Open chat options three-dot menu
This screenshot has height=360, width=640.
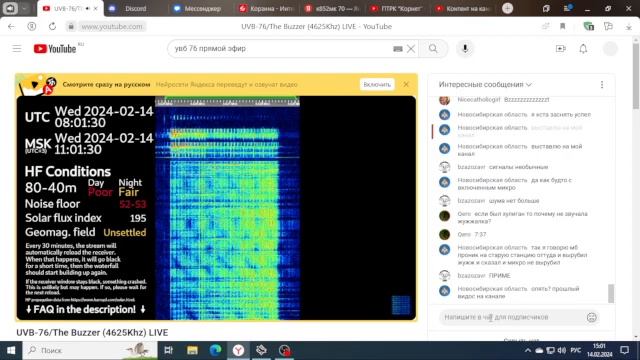click(x=602, y=84)
